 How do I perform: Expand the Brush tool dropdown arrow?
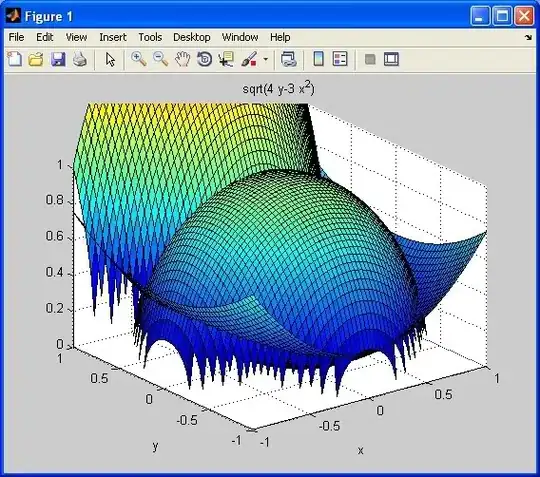point(266,59)
